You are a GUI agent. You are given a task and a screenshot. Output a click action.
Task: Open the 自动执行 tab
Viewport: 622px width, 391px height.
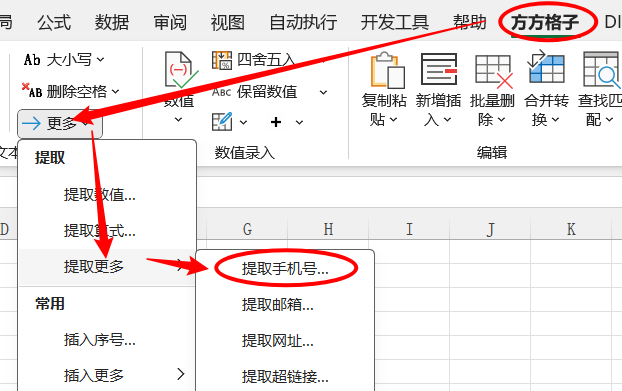(x=303, y=22)
